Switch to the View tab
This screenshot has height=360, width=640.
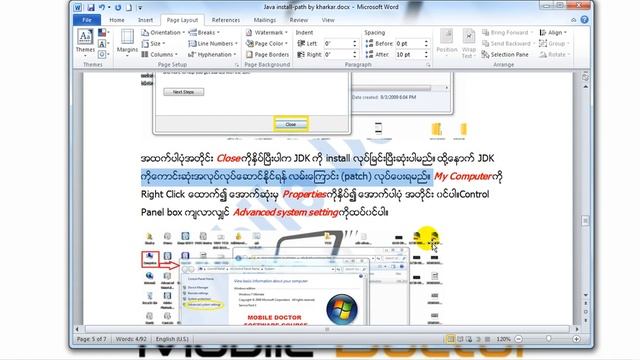tap(328, 20)
